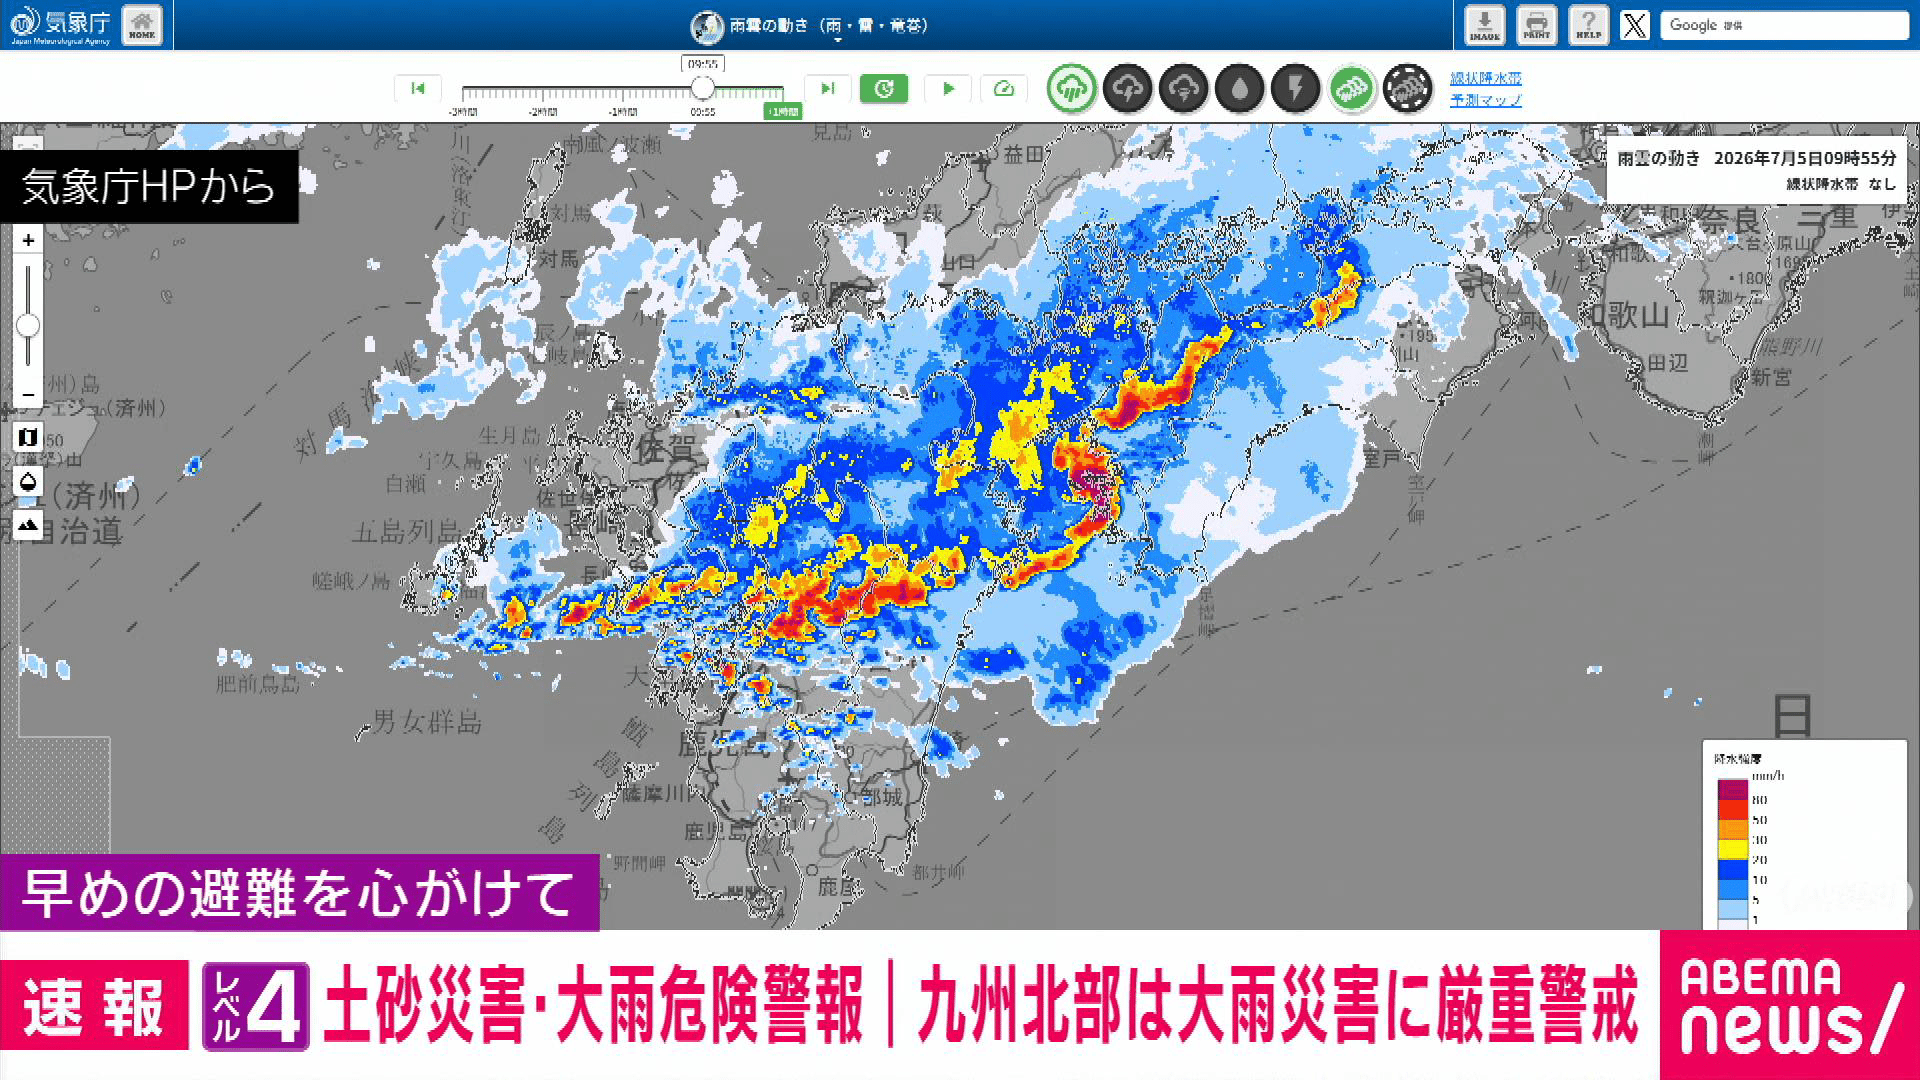Step forward one frame on timeline
Viewport: 1920px width, 1080px height.
pyautogui.click(x=828, y=89)
